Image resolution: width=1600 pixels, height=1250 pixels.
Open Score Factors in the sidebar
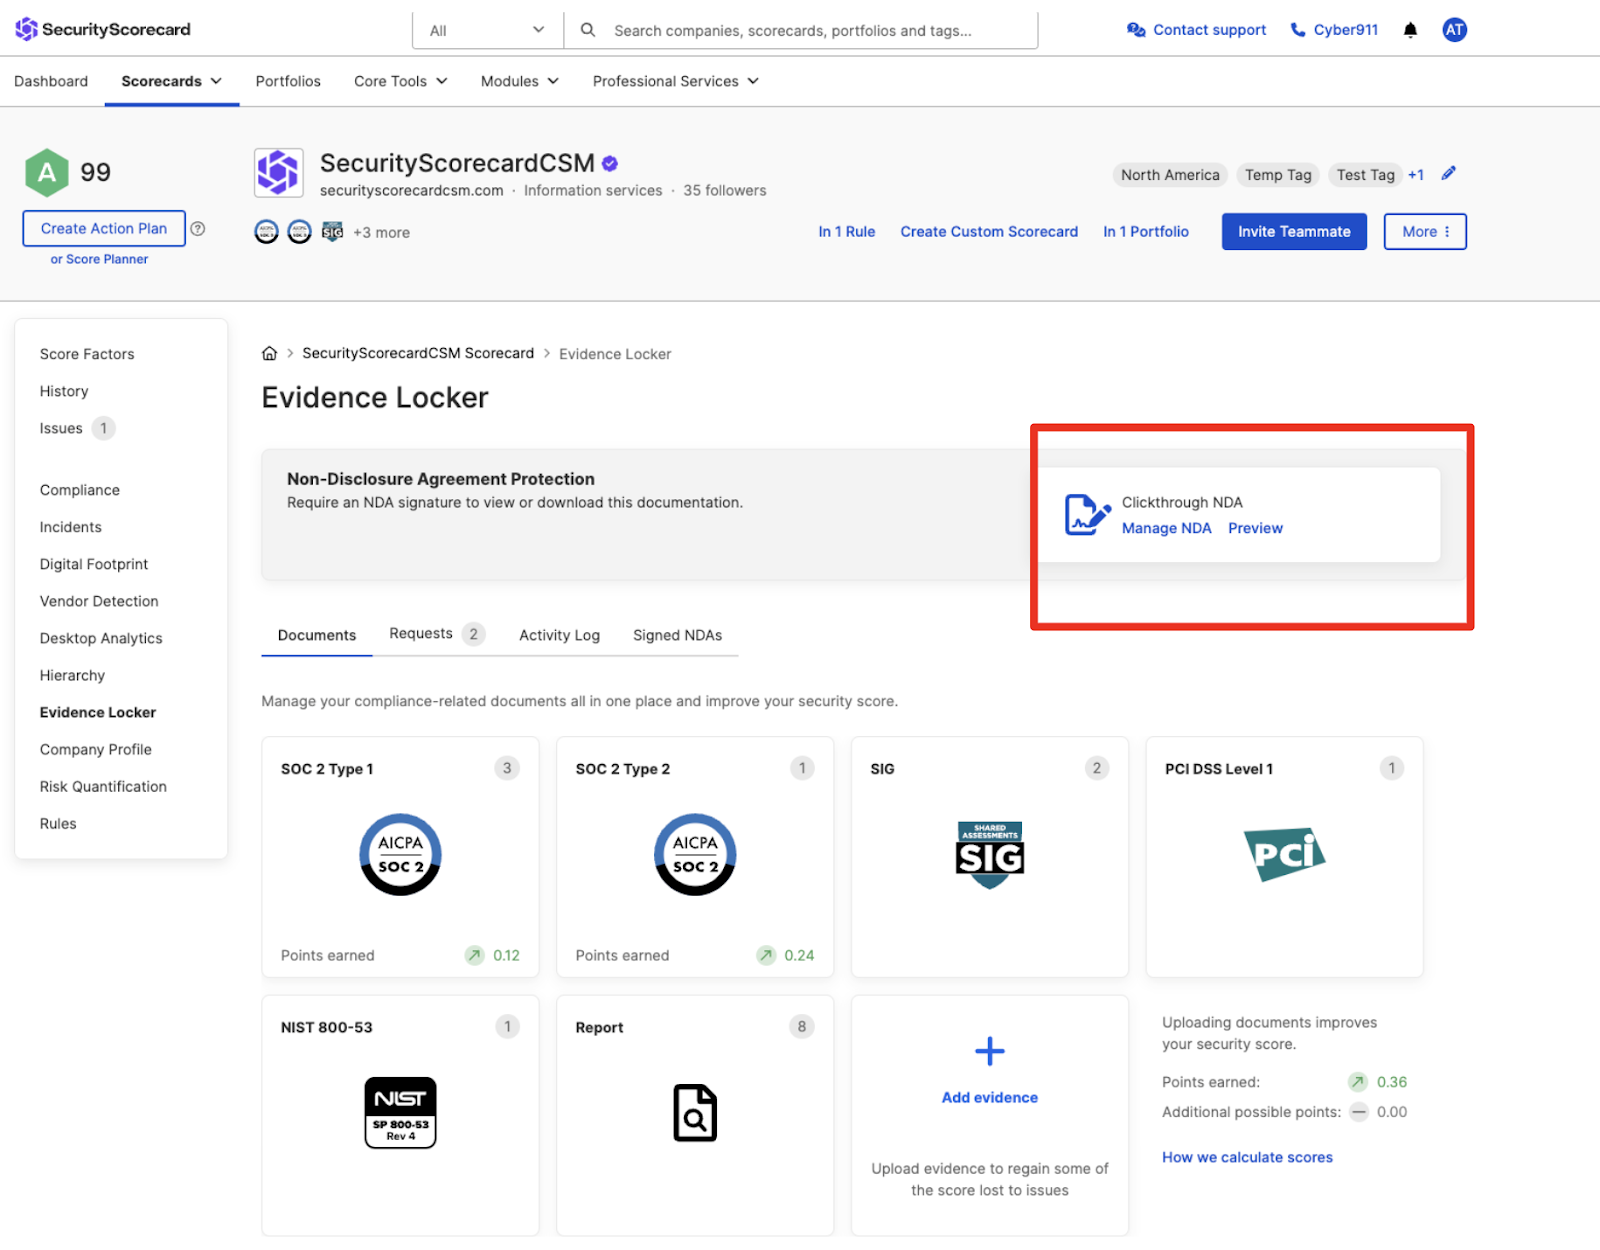click(87, 354)
